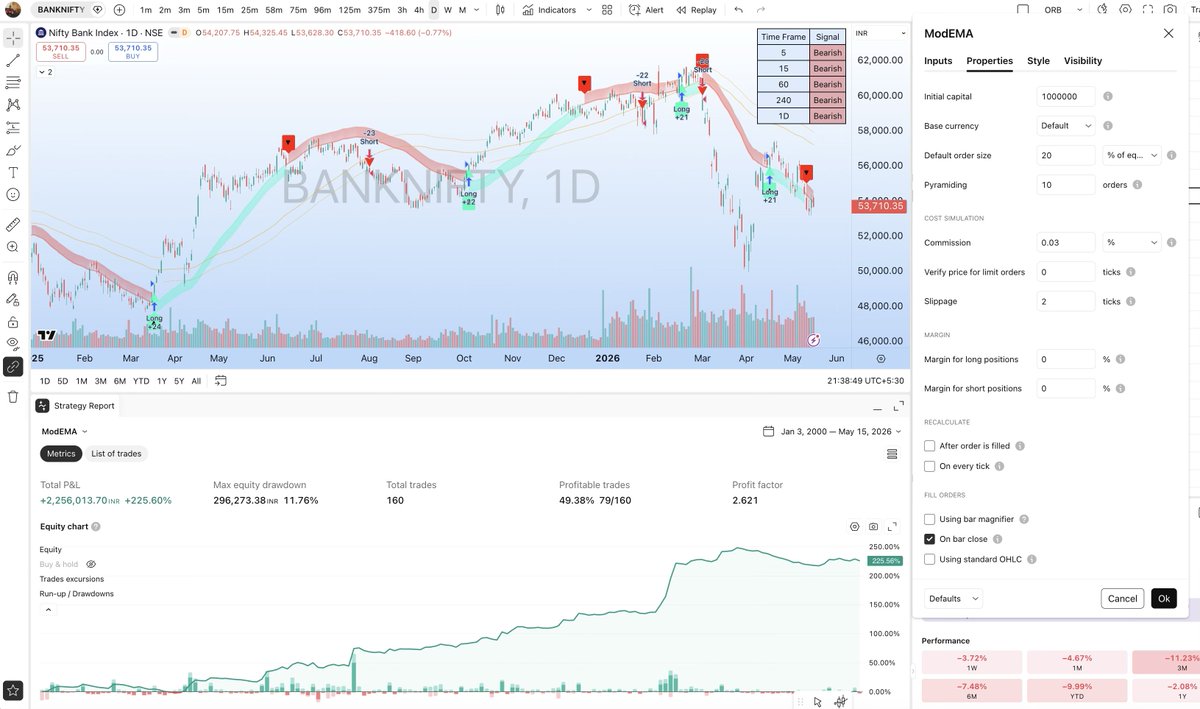Show info tooltip for Slippage
Screen dimensions: 1200x709
click(x=1133, y=301)
